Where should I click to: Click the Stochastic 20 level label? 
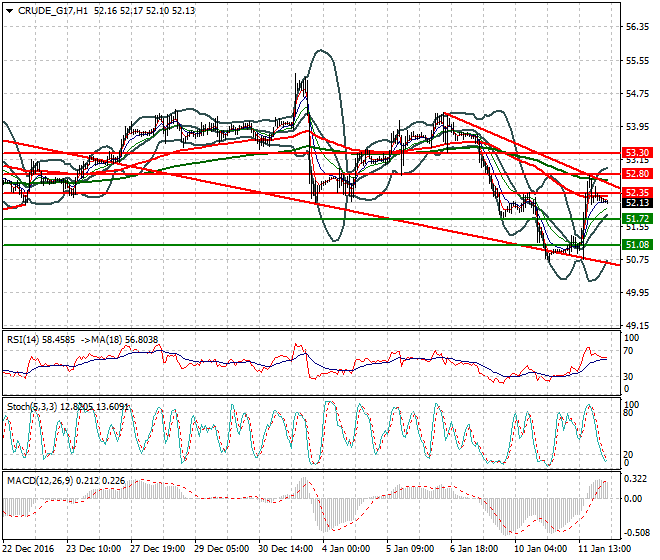coord(628,455)
